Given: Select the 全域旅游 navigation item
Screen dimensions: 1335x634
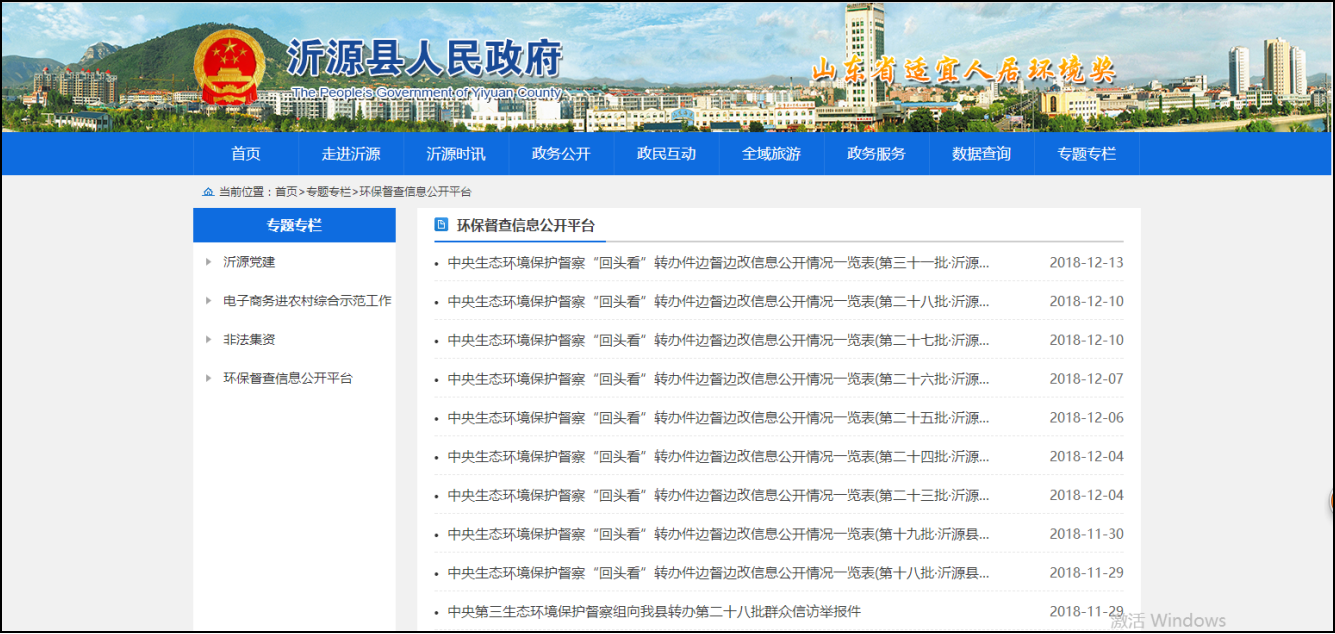Looking at the screenshot, I should [x=771, y=154].
